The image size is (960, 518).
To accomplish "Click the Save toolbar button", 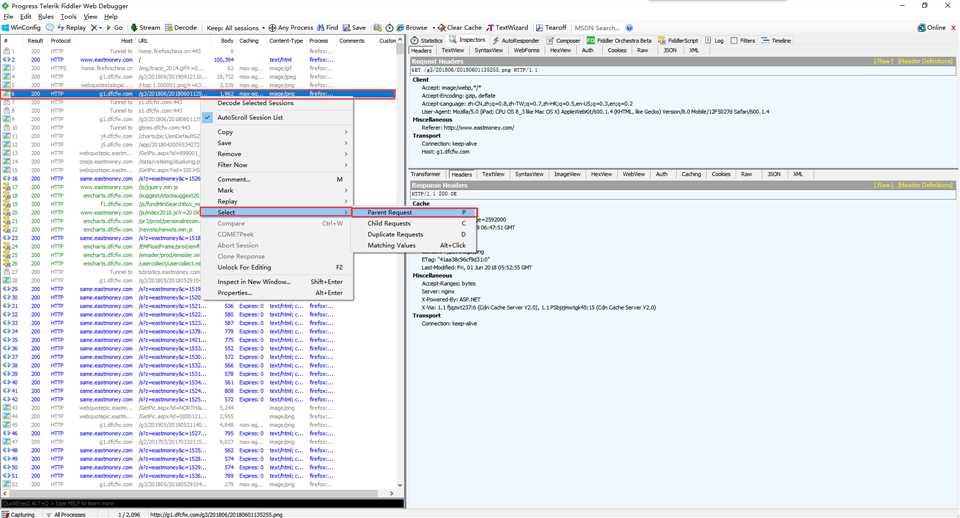I will click(x=354, y=28).
